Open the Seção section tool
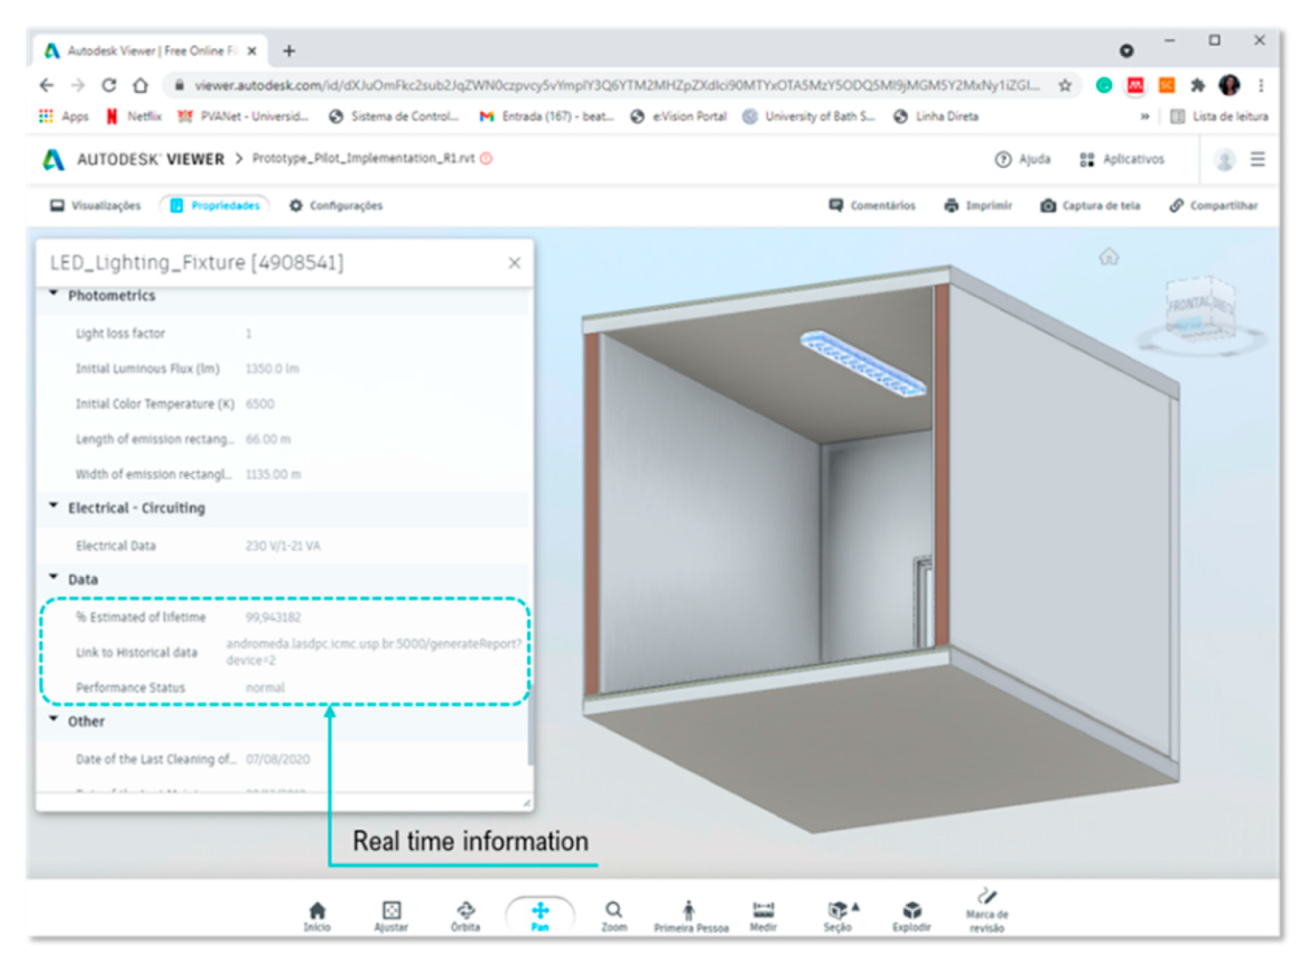The height and width of the screenshot is (962, 1304). click(838, 911)
